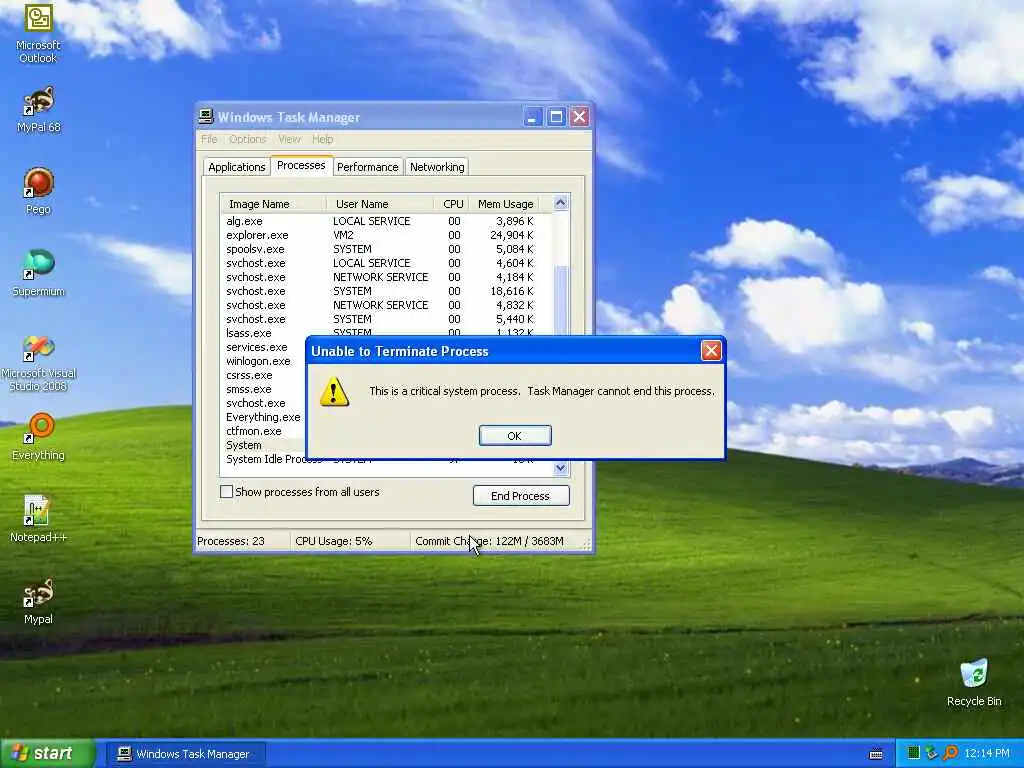
Task: Click the process list scroll down arrow
Action: click(560, 468)
